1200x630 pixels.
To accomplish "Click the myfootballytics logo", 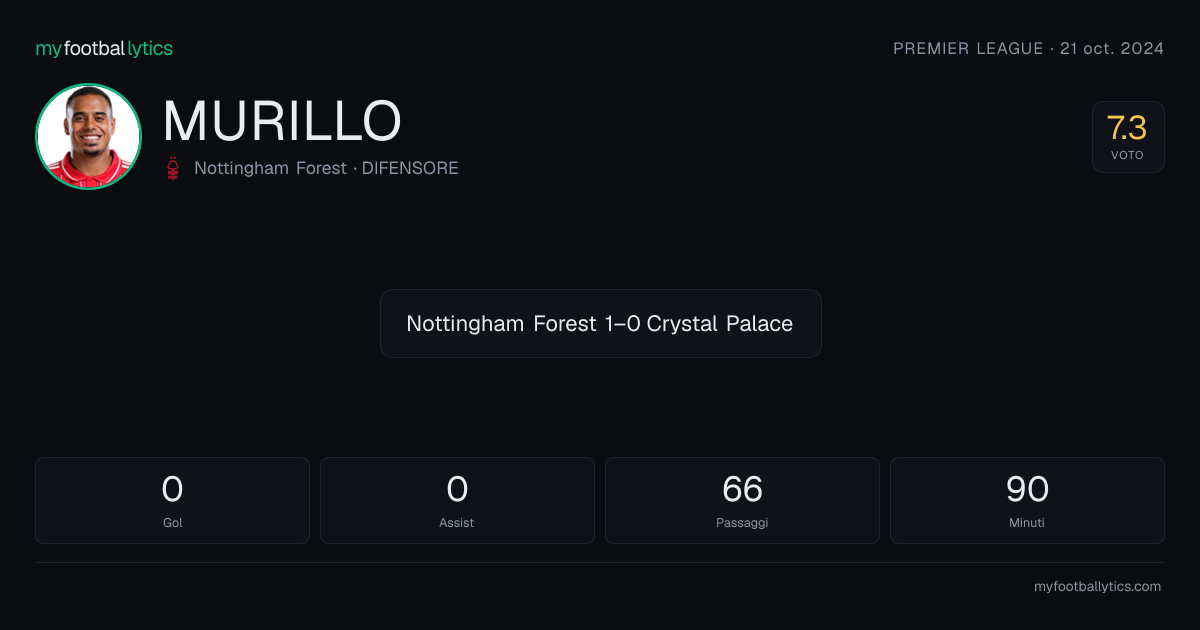I will pos(104,48).
